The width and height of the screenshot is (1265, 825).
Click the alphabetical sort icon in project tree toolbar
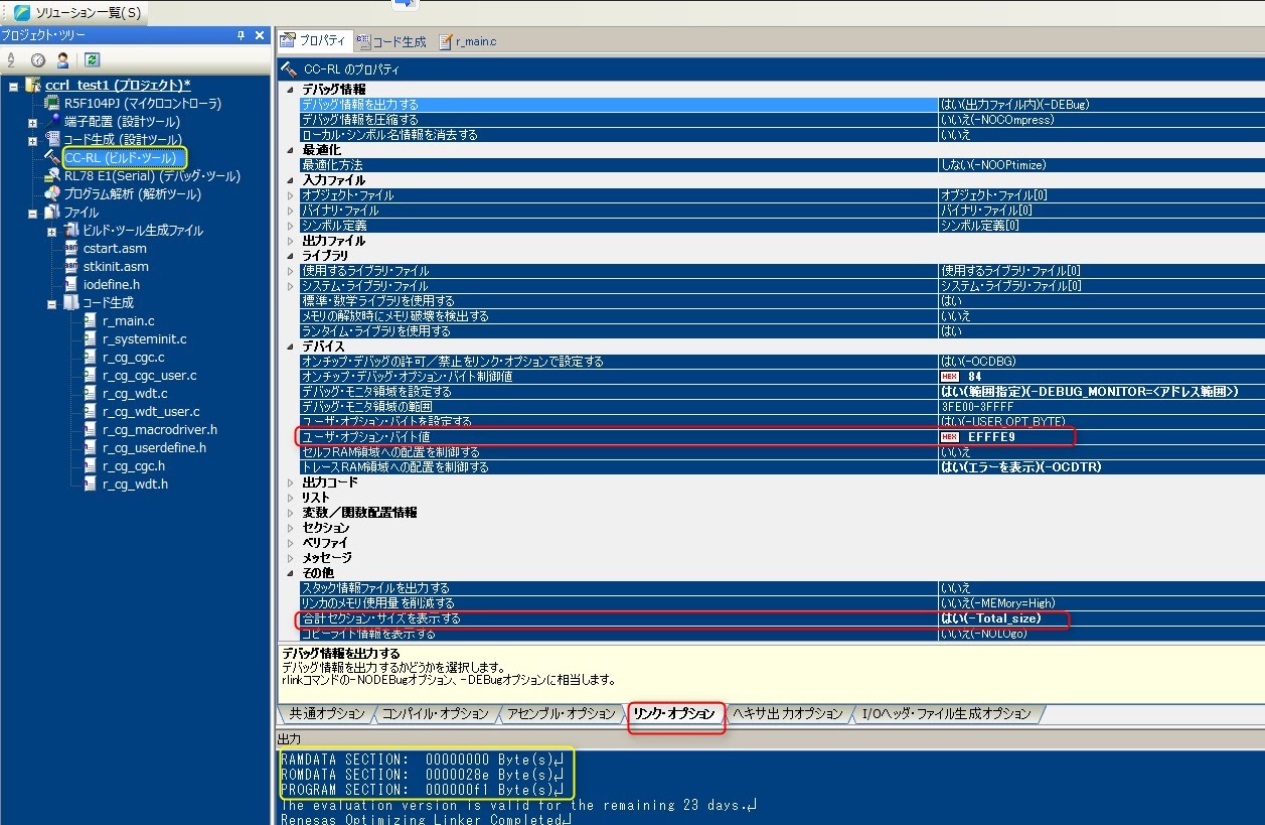[x=11, y=60]
